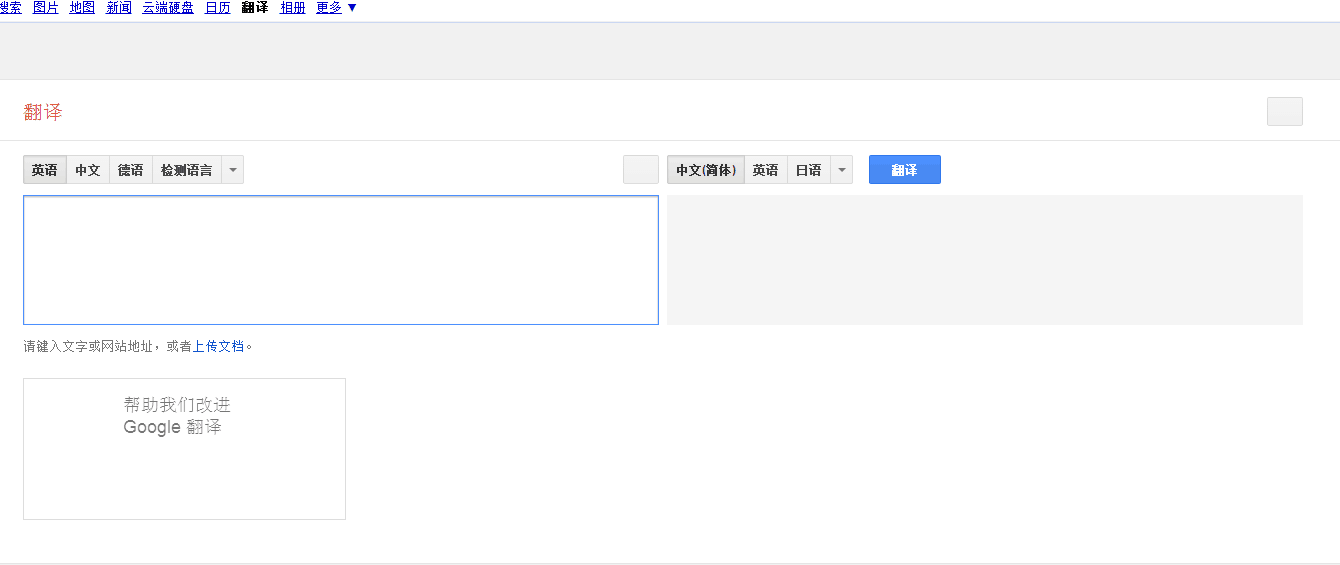
Task: Open the 更多 menu in the top bar
Action: (x=336, y=8)
